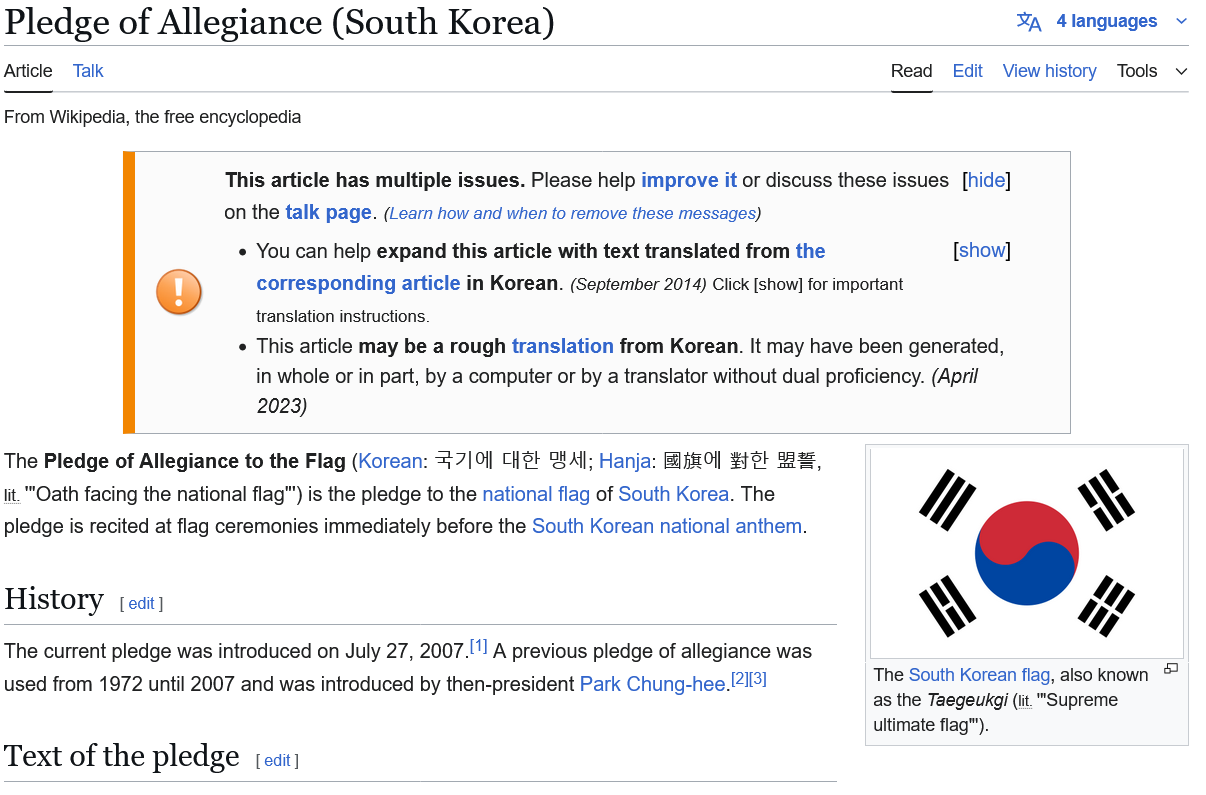
Task: Open the 'Park Chung-hee' link
Action: [x=652, y=684]
